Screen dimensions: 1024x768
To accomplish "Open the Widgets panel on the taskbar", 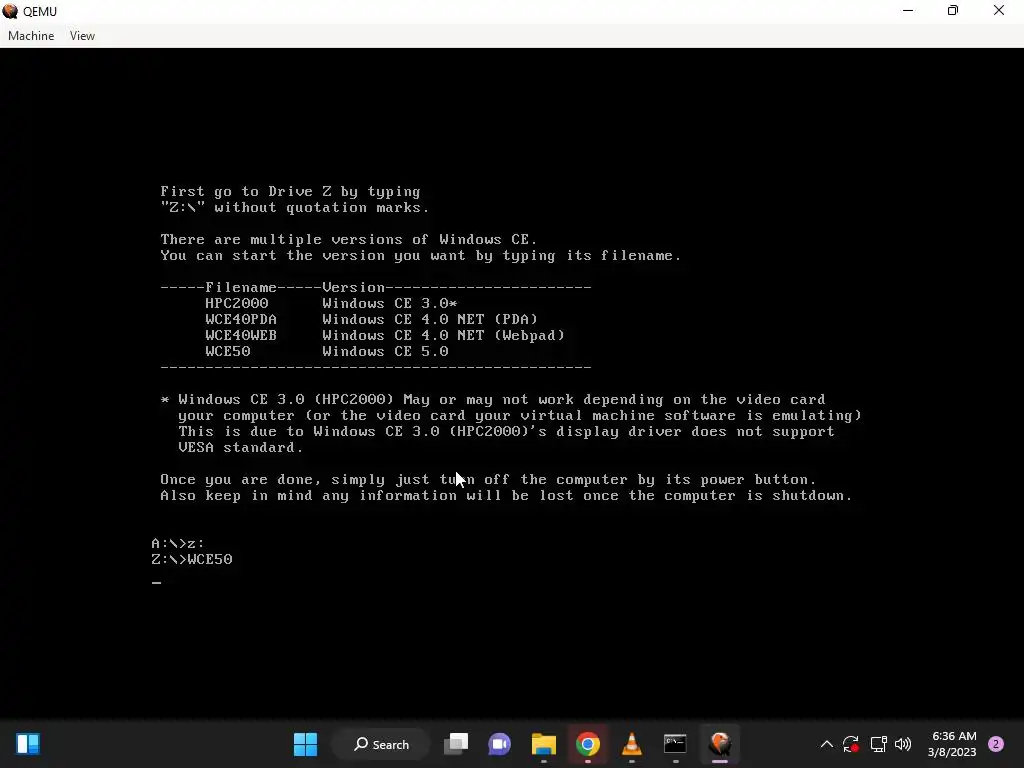I will 28,744.
